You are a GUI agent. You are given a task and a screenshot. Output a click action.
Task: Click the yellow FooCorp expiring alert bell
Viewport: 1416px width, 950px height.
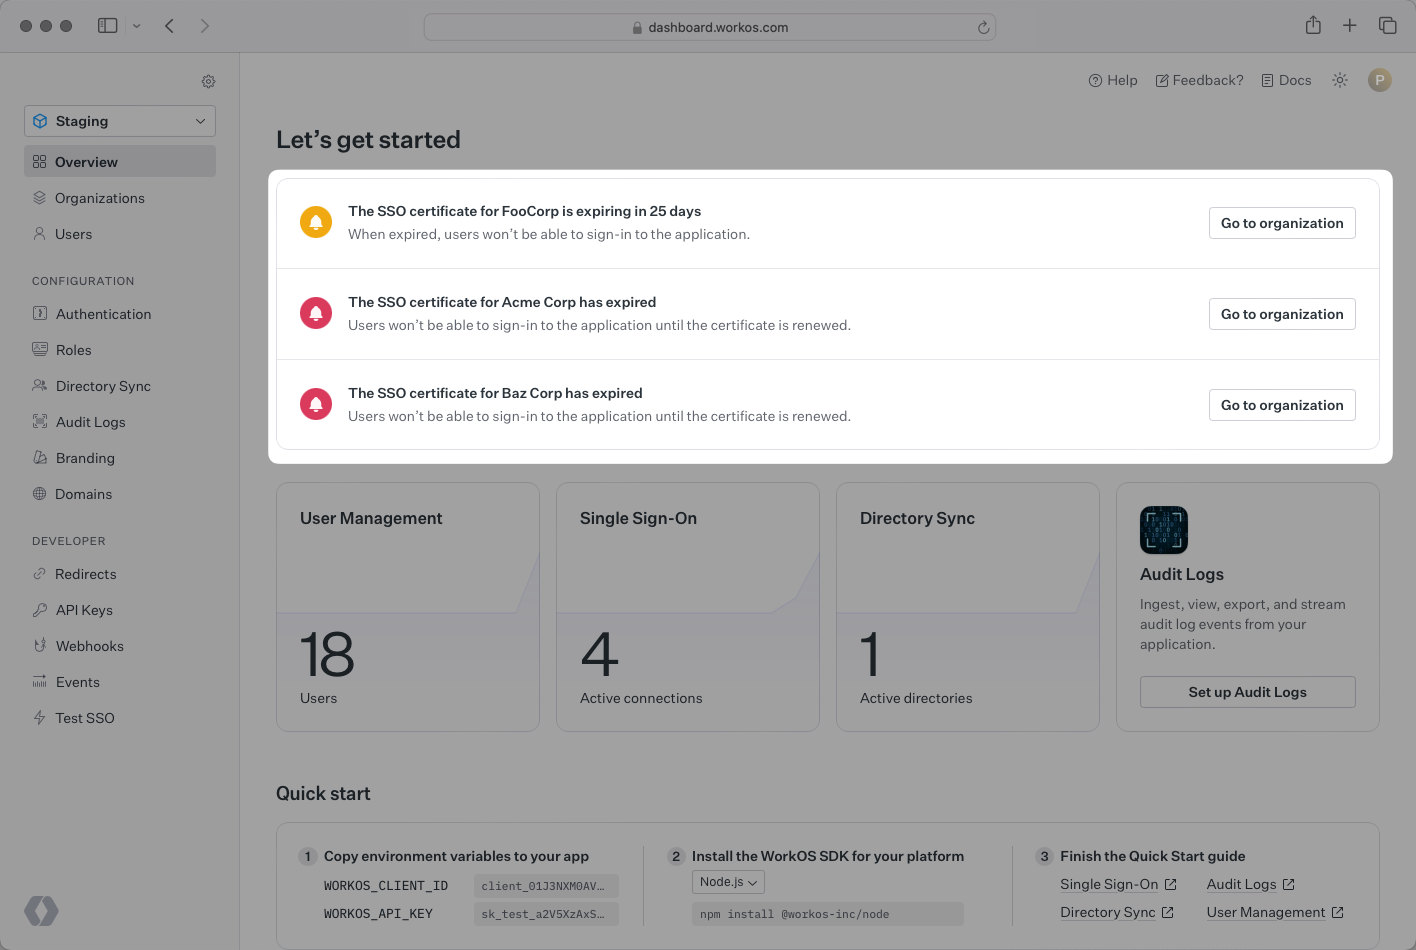(x=316, y=222)
